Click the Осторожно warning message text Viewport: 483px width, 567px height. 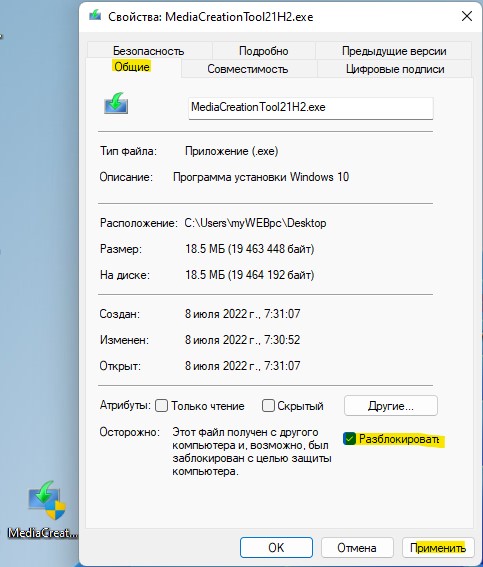pyautogui.click(x=252, y=452)
